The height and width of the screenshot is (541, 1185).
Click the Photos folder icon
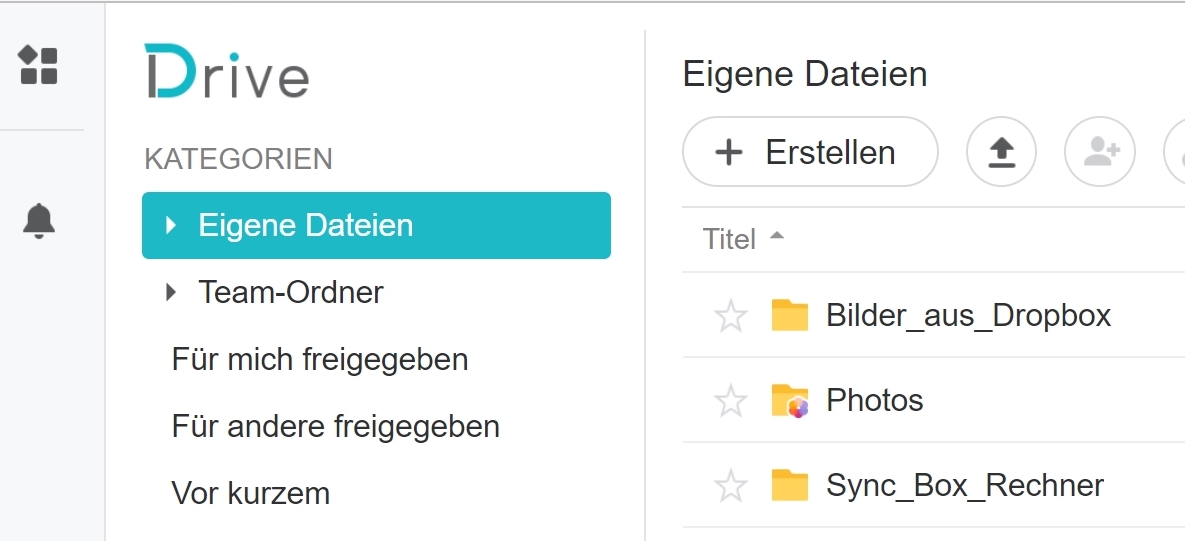[x=790, y=400]
